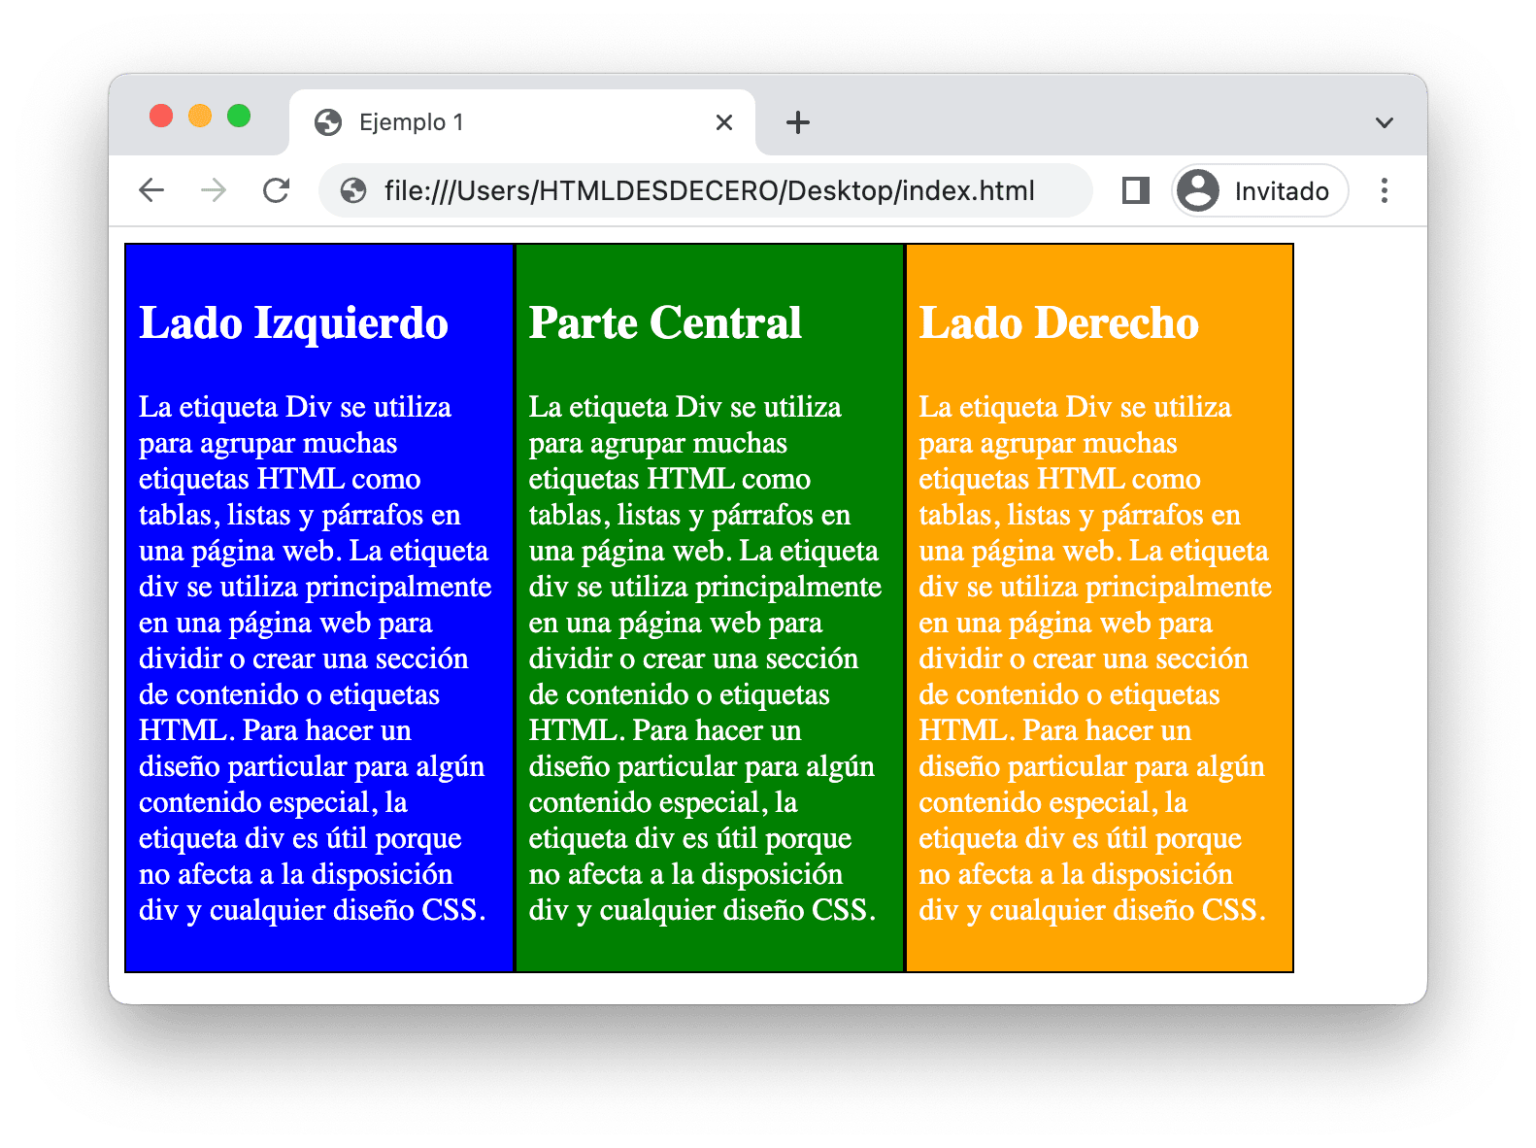Click the Lado Izquierdo heading
The height and width of the screenshot is (1148, 1536).
pyautogui.click(x=294, y=322)
